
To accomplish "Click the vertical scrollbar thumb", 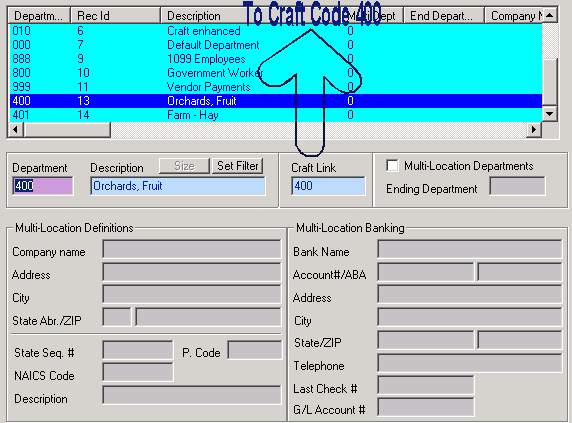I will coord(550,82).
